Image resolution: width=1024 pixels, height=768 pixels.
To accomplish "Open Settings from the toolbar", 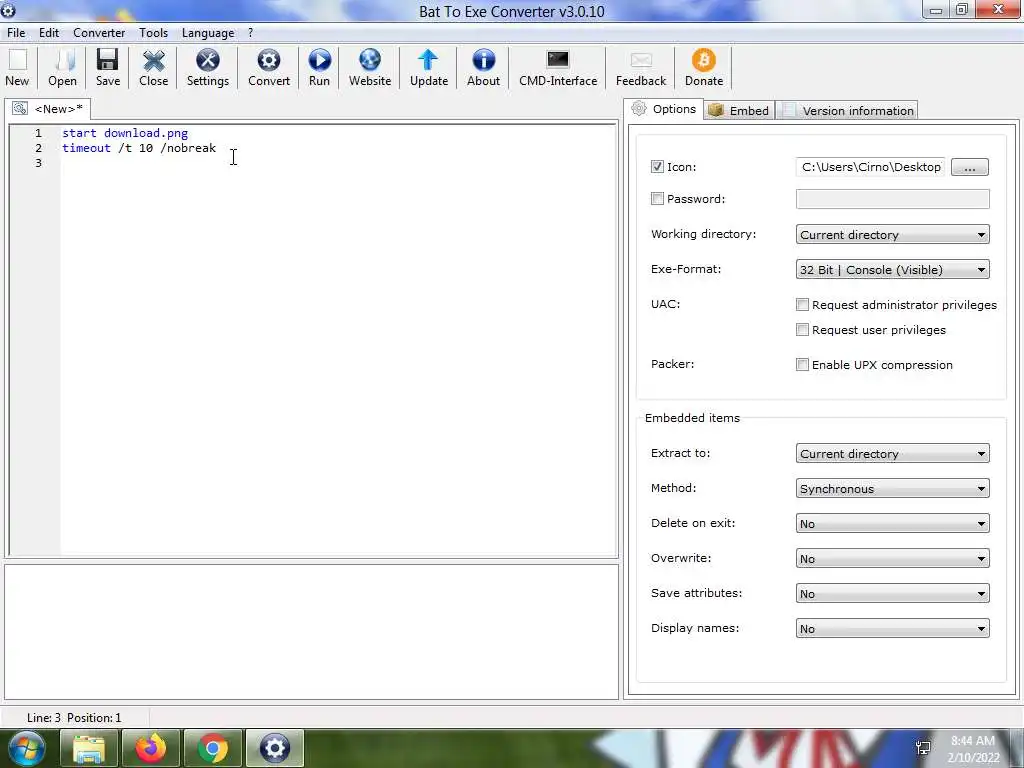I will 208,60.
